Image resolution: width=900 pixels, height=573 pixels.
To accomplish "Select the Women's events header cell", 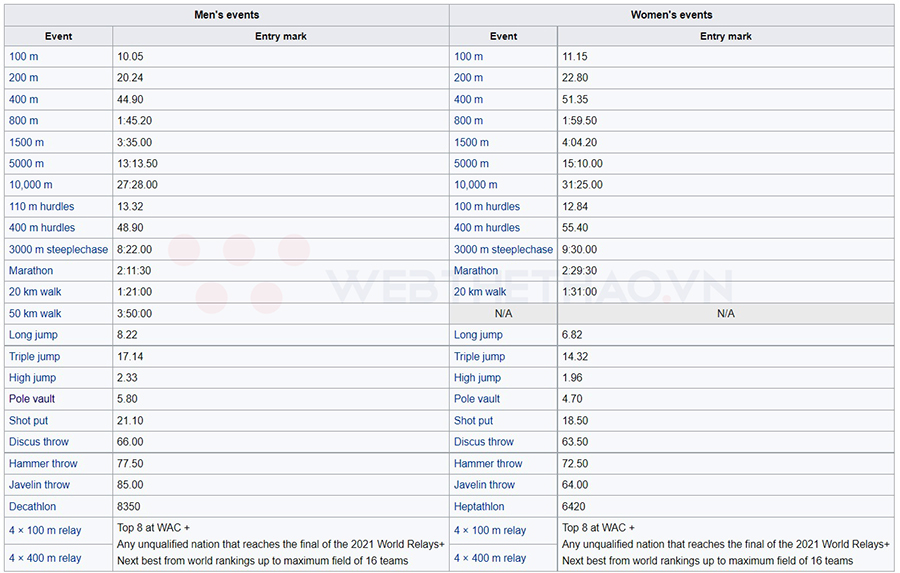I will pos(672,15).
